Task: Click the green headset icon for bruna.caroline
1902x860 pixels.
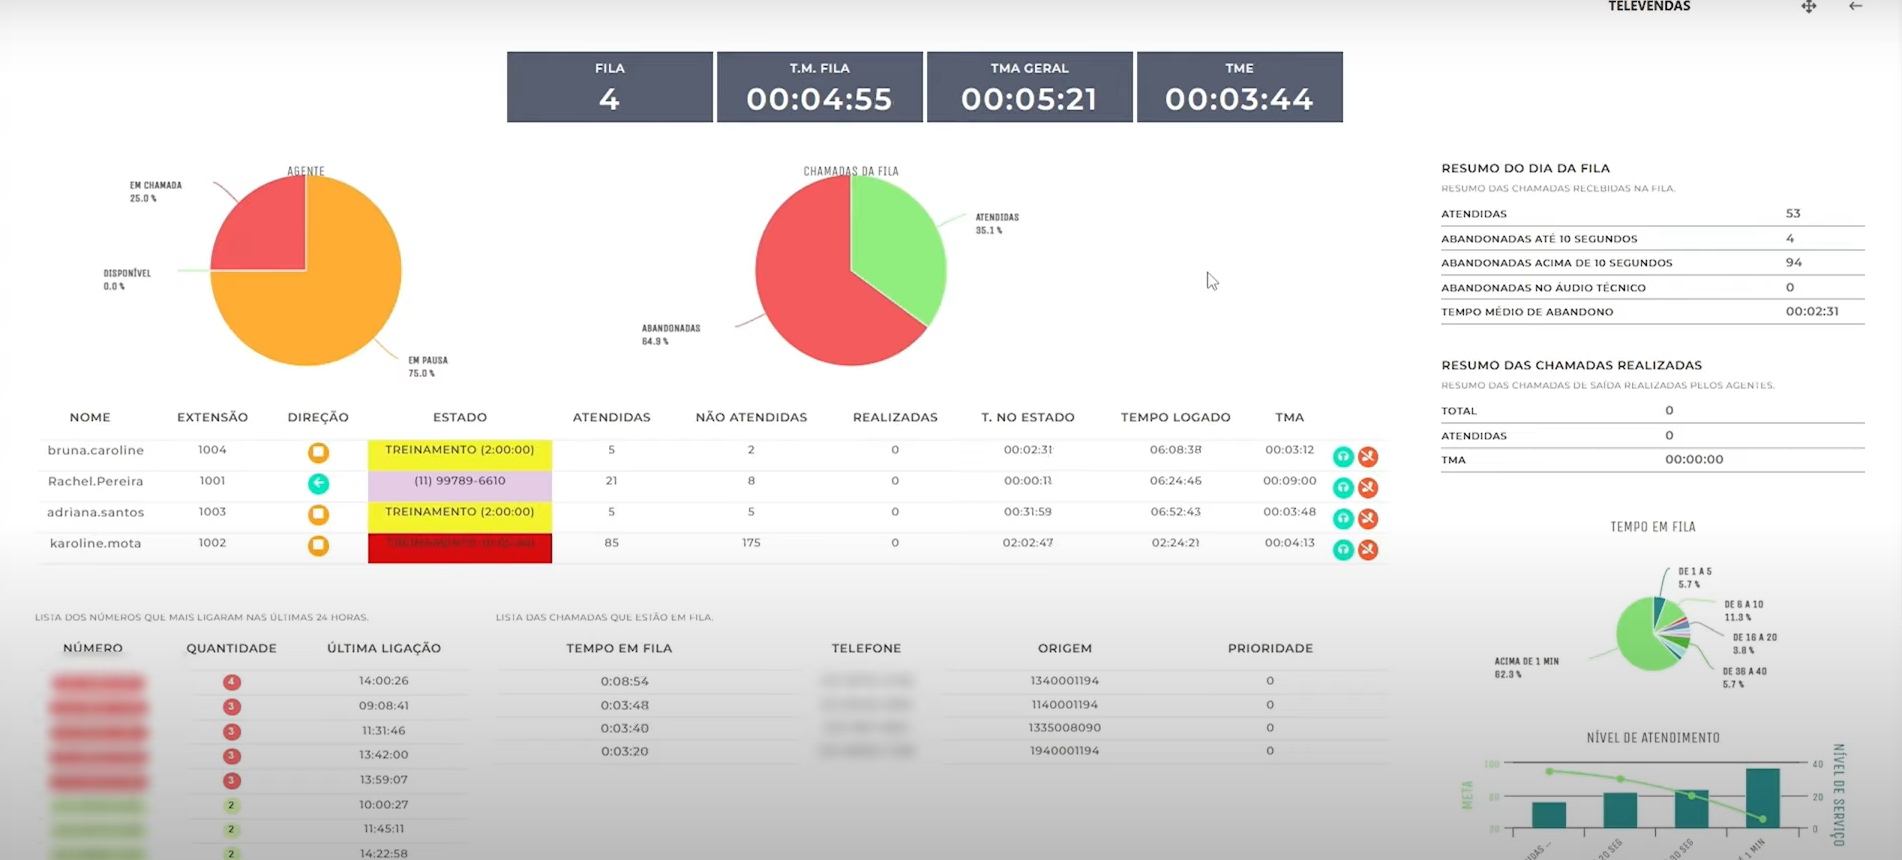Action: click(1343, 457)
